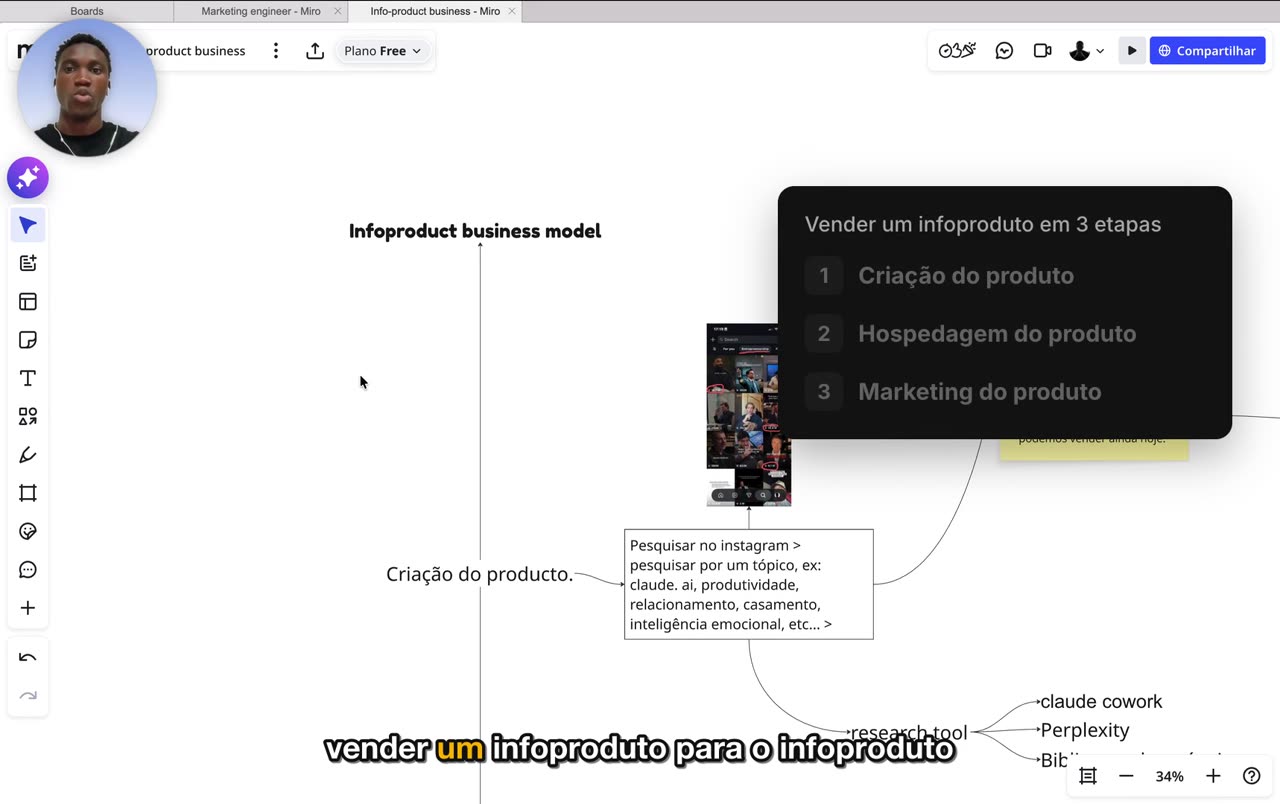Image resolution: width=1280 pixels, height=804 pixels.
Task: Open the frames list panel icon
Action: click(1088, 776)
